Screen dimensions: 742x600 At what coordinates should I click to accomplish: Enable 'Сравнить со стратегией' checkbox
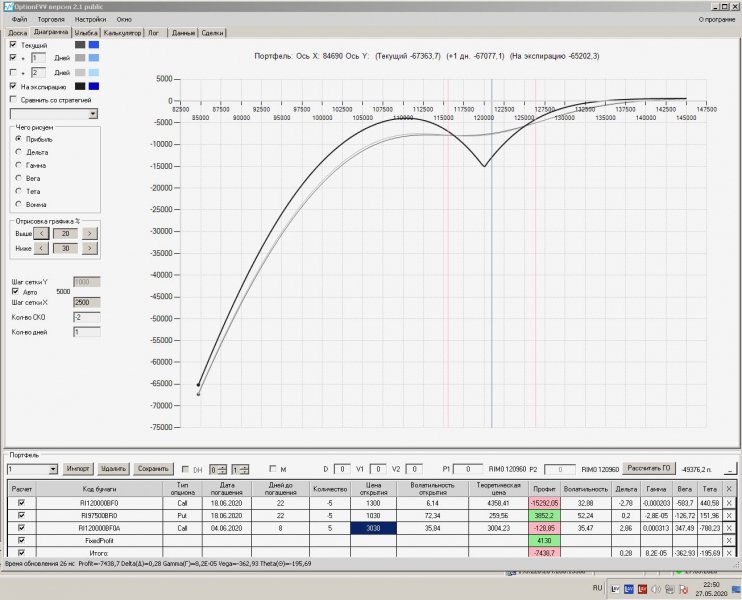pos(13,100)
